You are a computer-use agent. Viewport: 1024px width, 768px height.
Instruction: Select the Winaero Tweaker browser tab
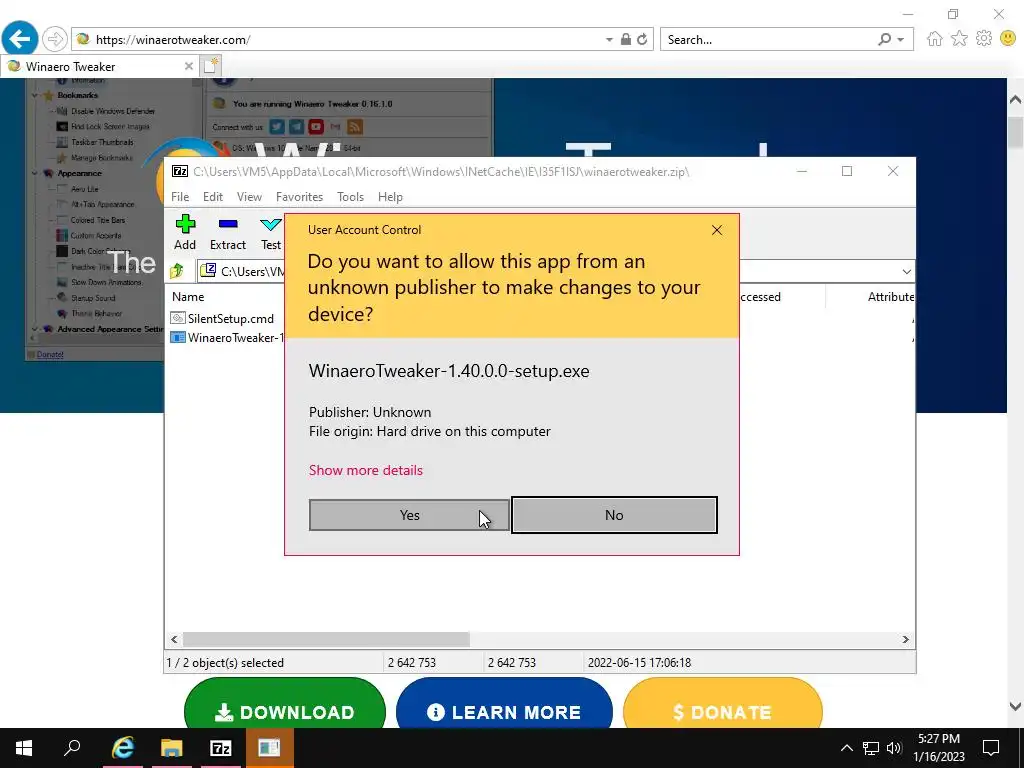click(99, 66)
